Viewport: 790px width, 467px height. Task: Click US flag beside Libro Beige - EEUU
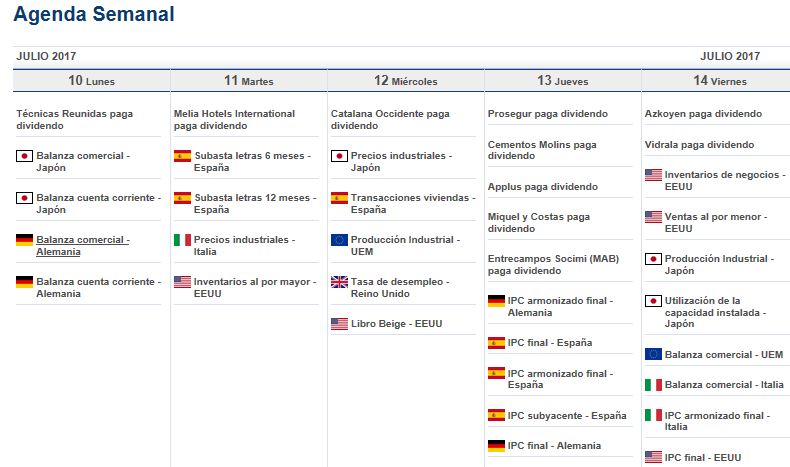pyautogui.click(x=340, y=324)
